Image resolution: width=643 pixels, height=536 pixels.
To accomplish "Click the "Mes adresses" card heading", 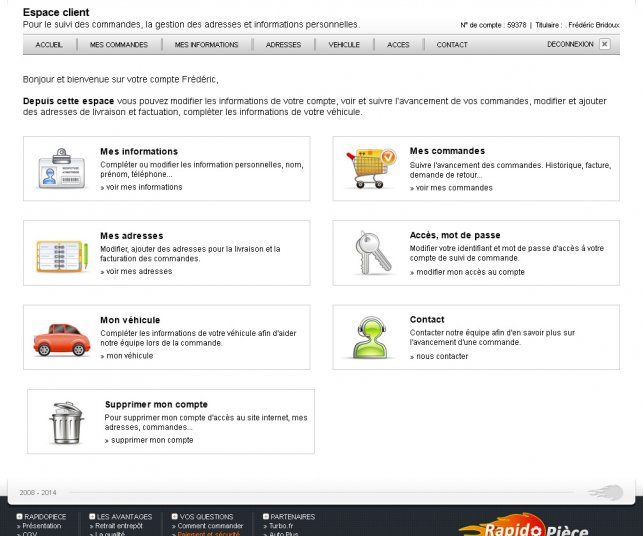I will point(132,236).
